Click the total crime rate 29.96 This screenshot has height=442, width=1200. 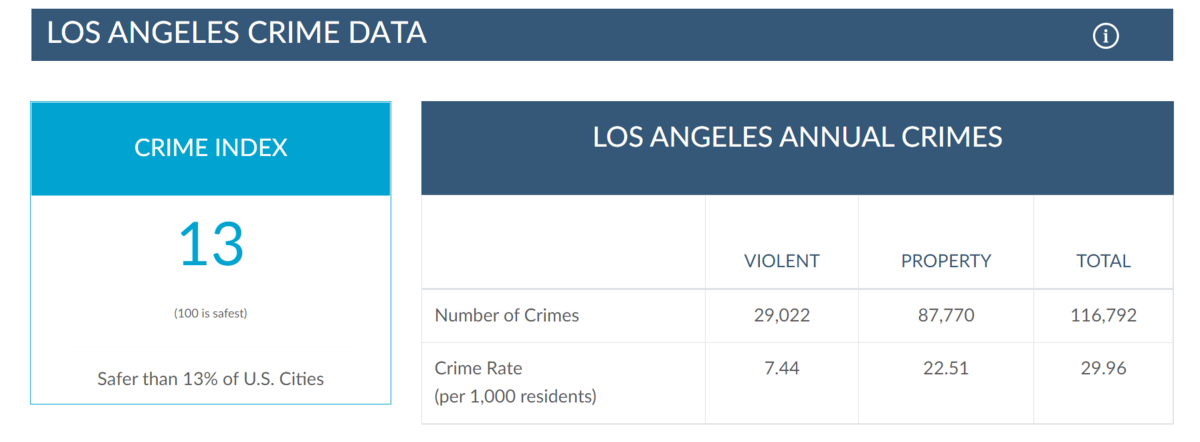click(x=1103, y=368)
